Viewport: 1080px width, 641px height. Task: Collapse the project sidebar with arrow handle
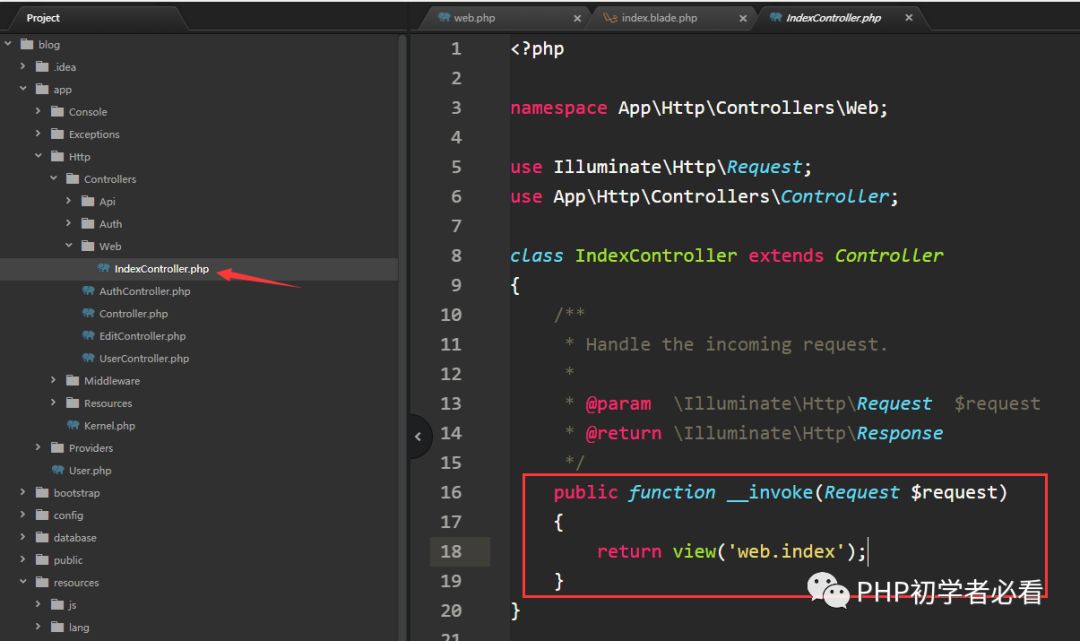click(x=418, y=437)
